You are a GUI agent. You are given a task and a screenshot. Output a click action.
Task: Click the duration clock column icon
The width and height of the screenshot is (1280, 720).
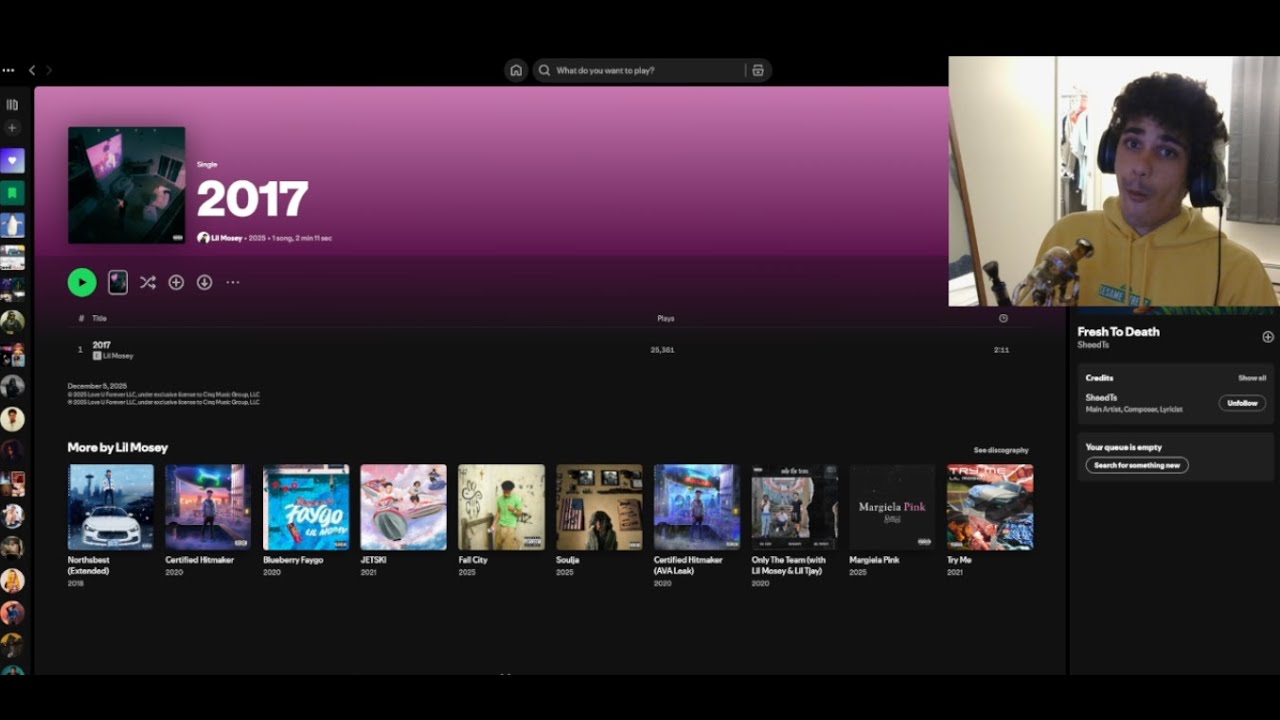coord(1003,318)
